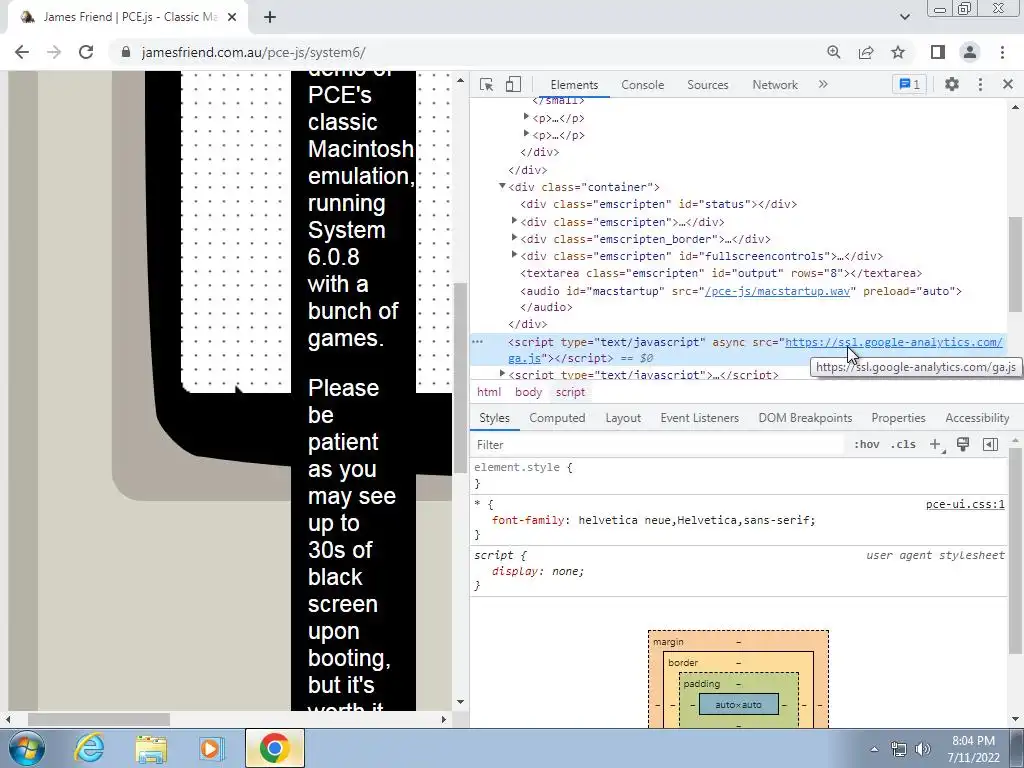Image resolution: width=1024 pixels, height=768 pixels.
Task: Close the DevTools panel
Action: coord(1008,84)
